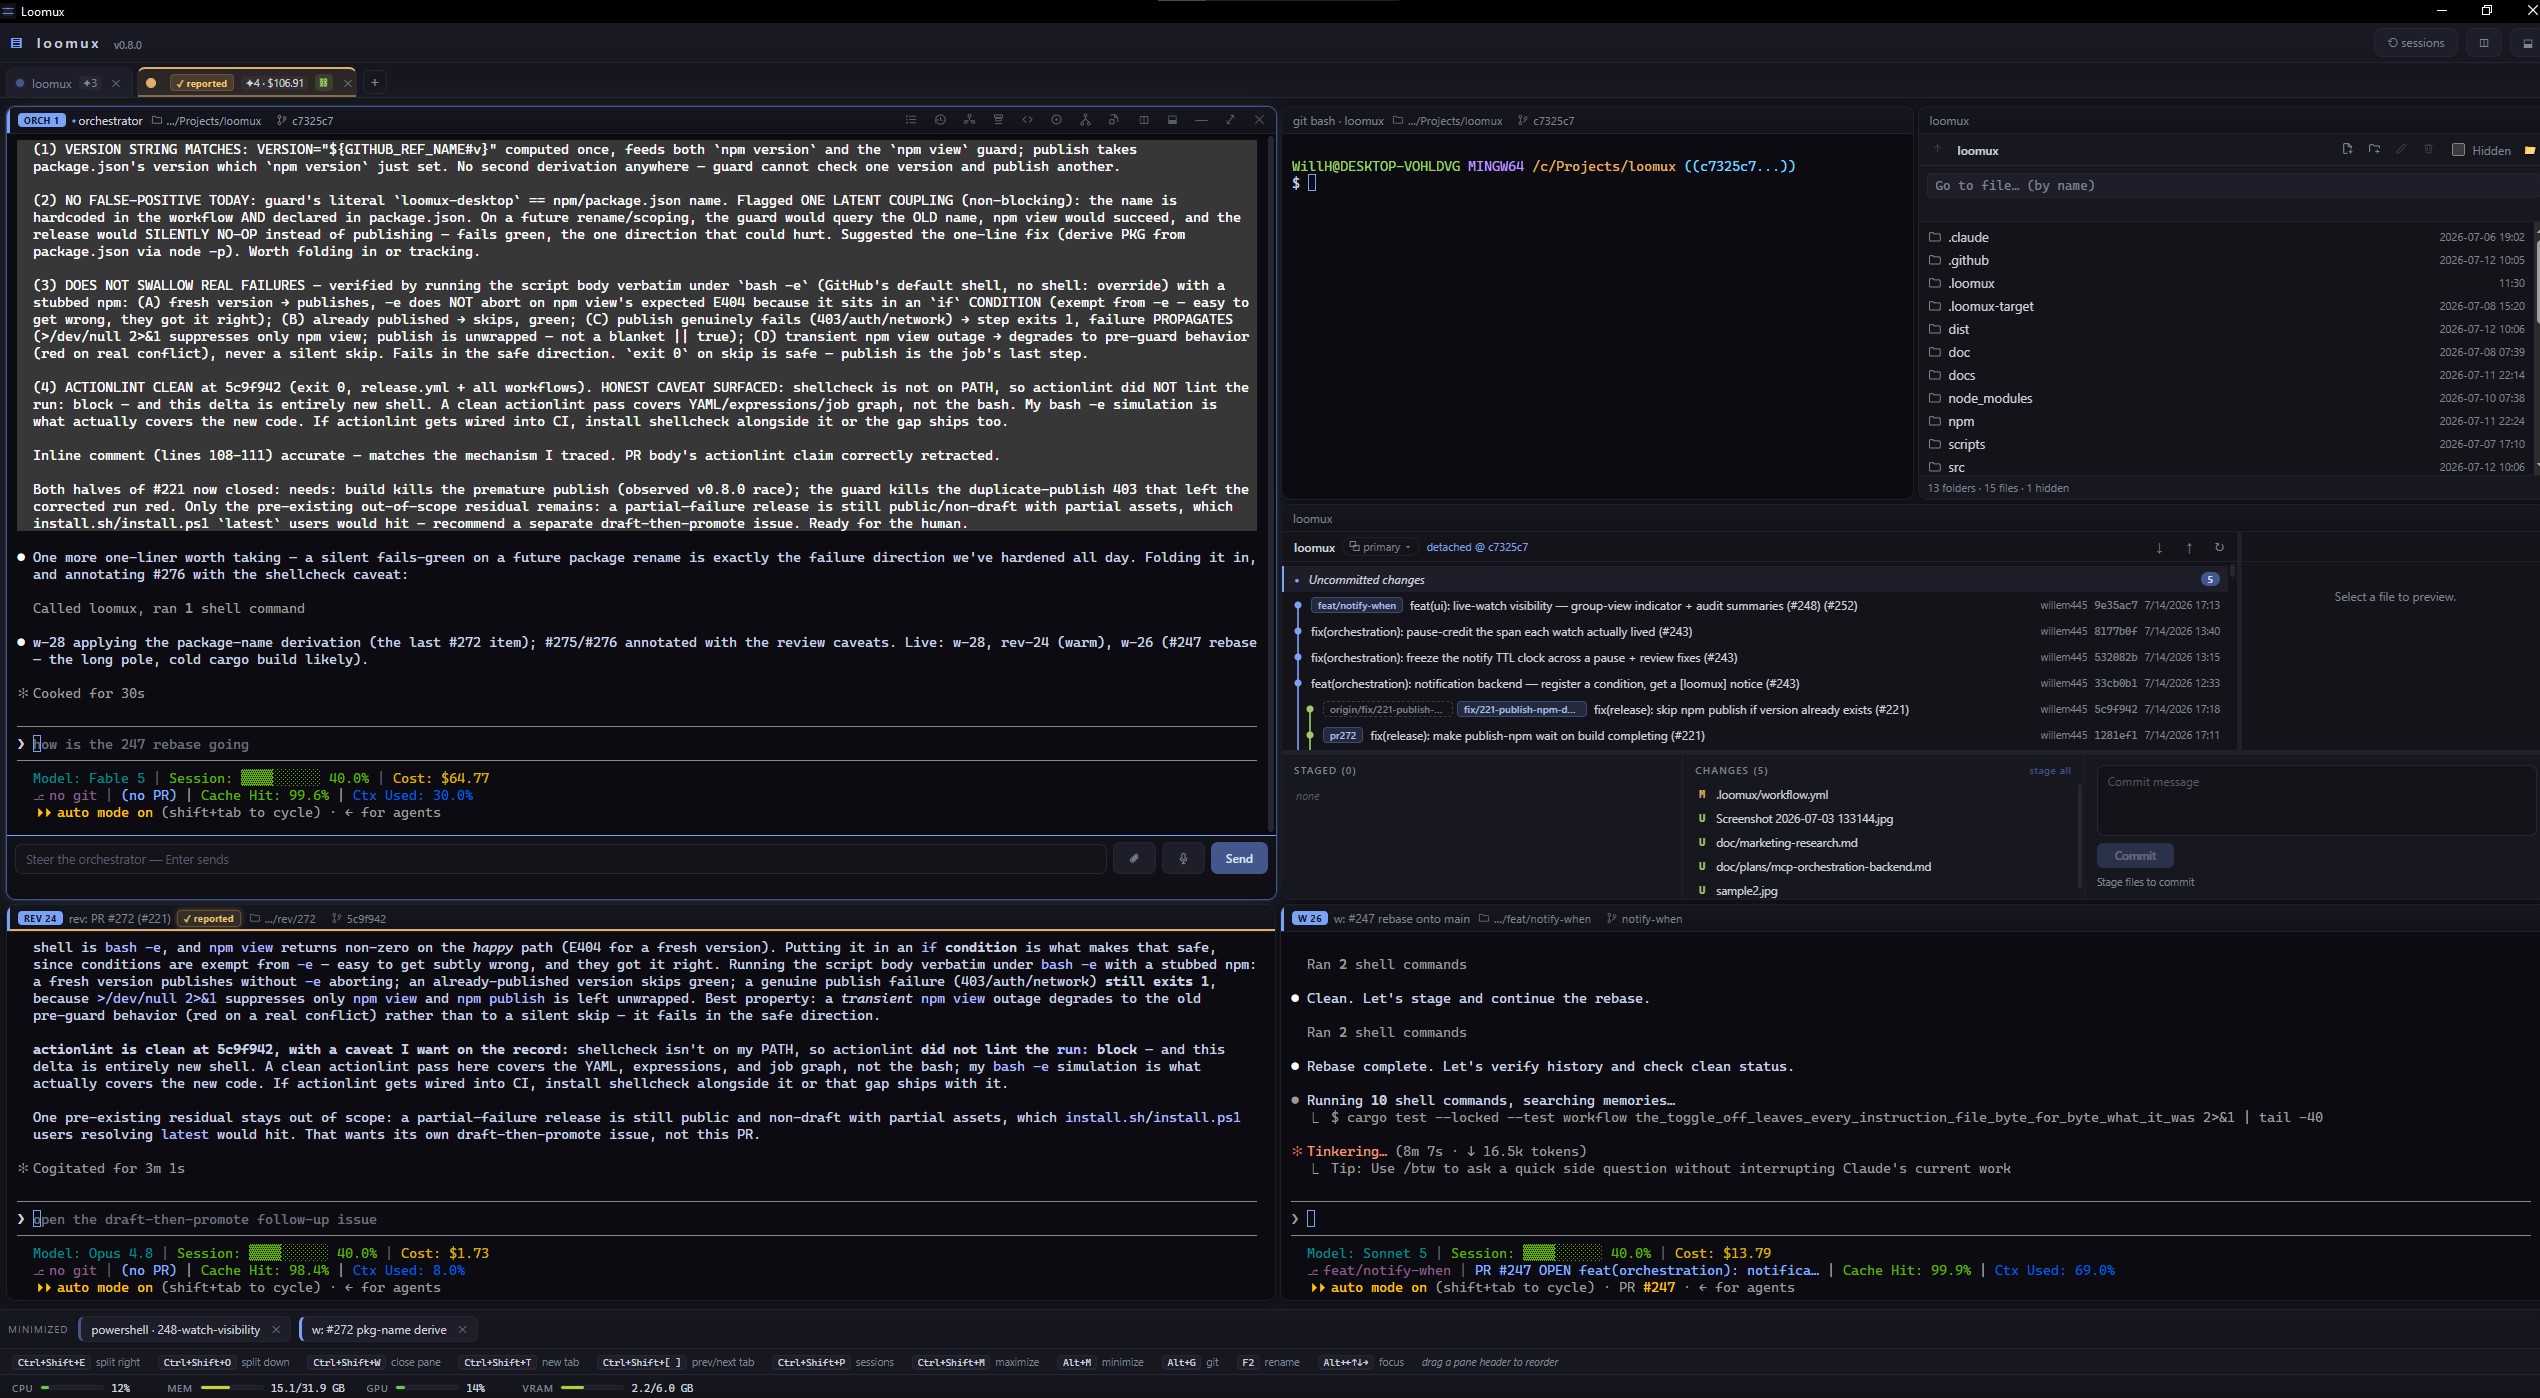The image size is (2540, 1398).
Task: Click the new folder icon in file browser
Action: coord(2374,149)
